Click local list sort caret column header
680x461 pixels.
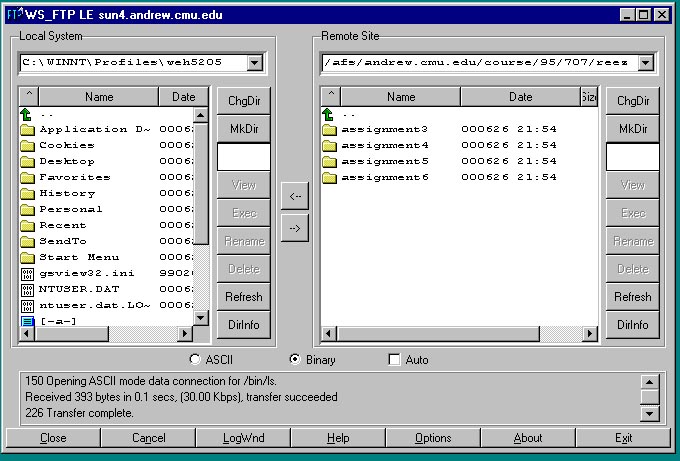click(x=29, y=96)
